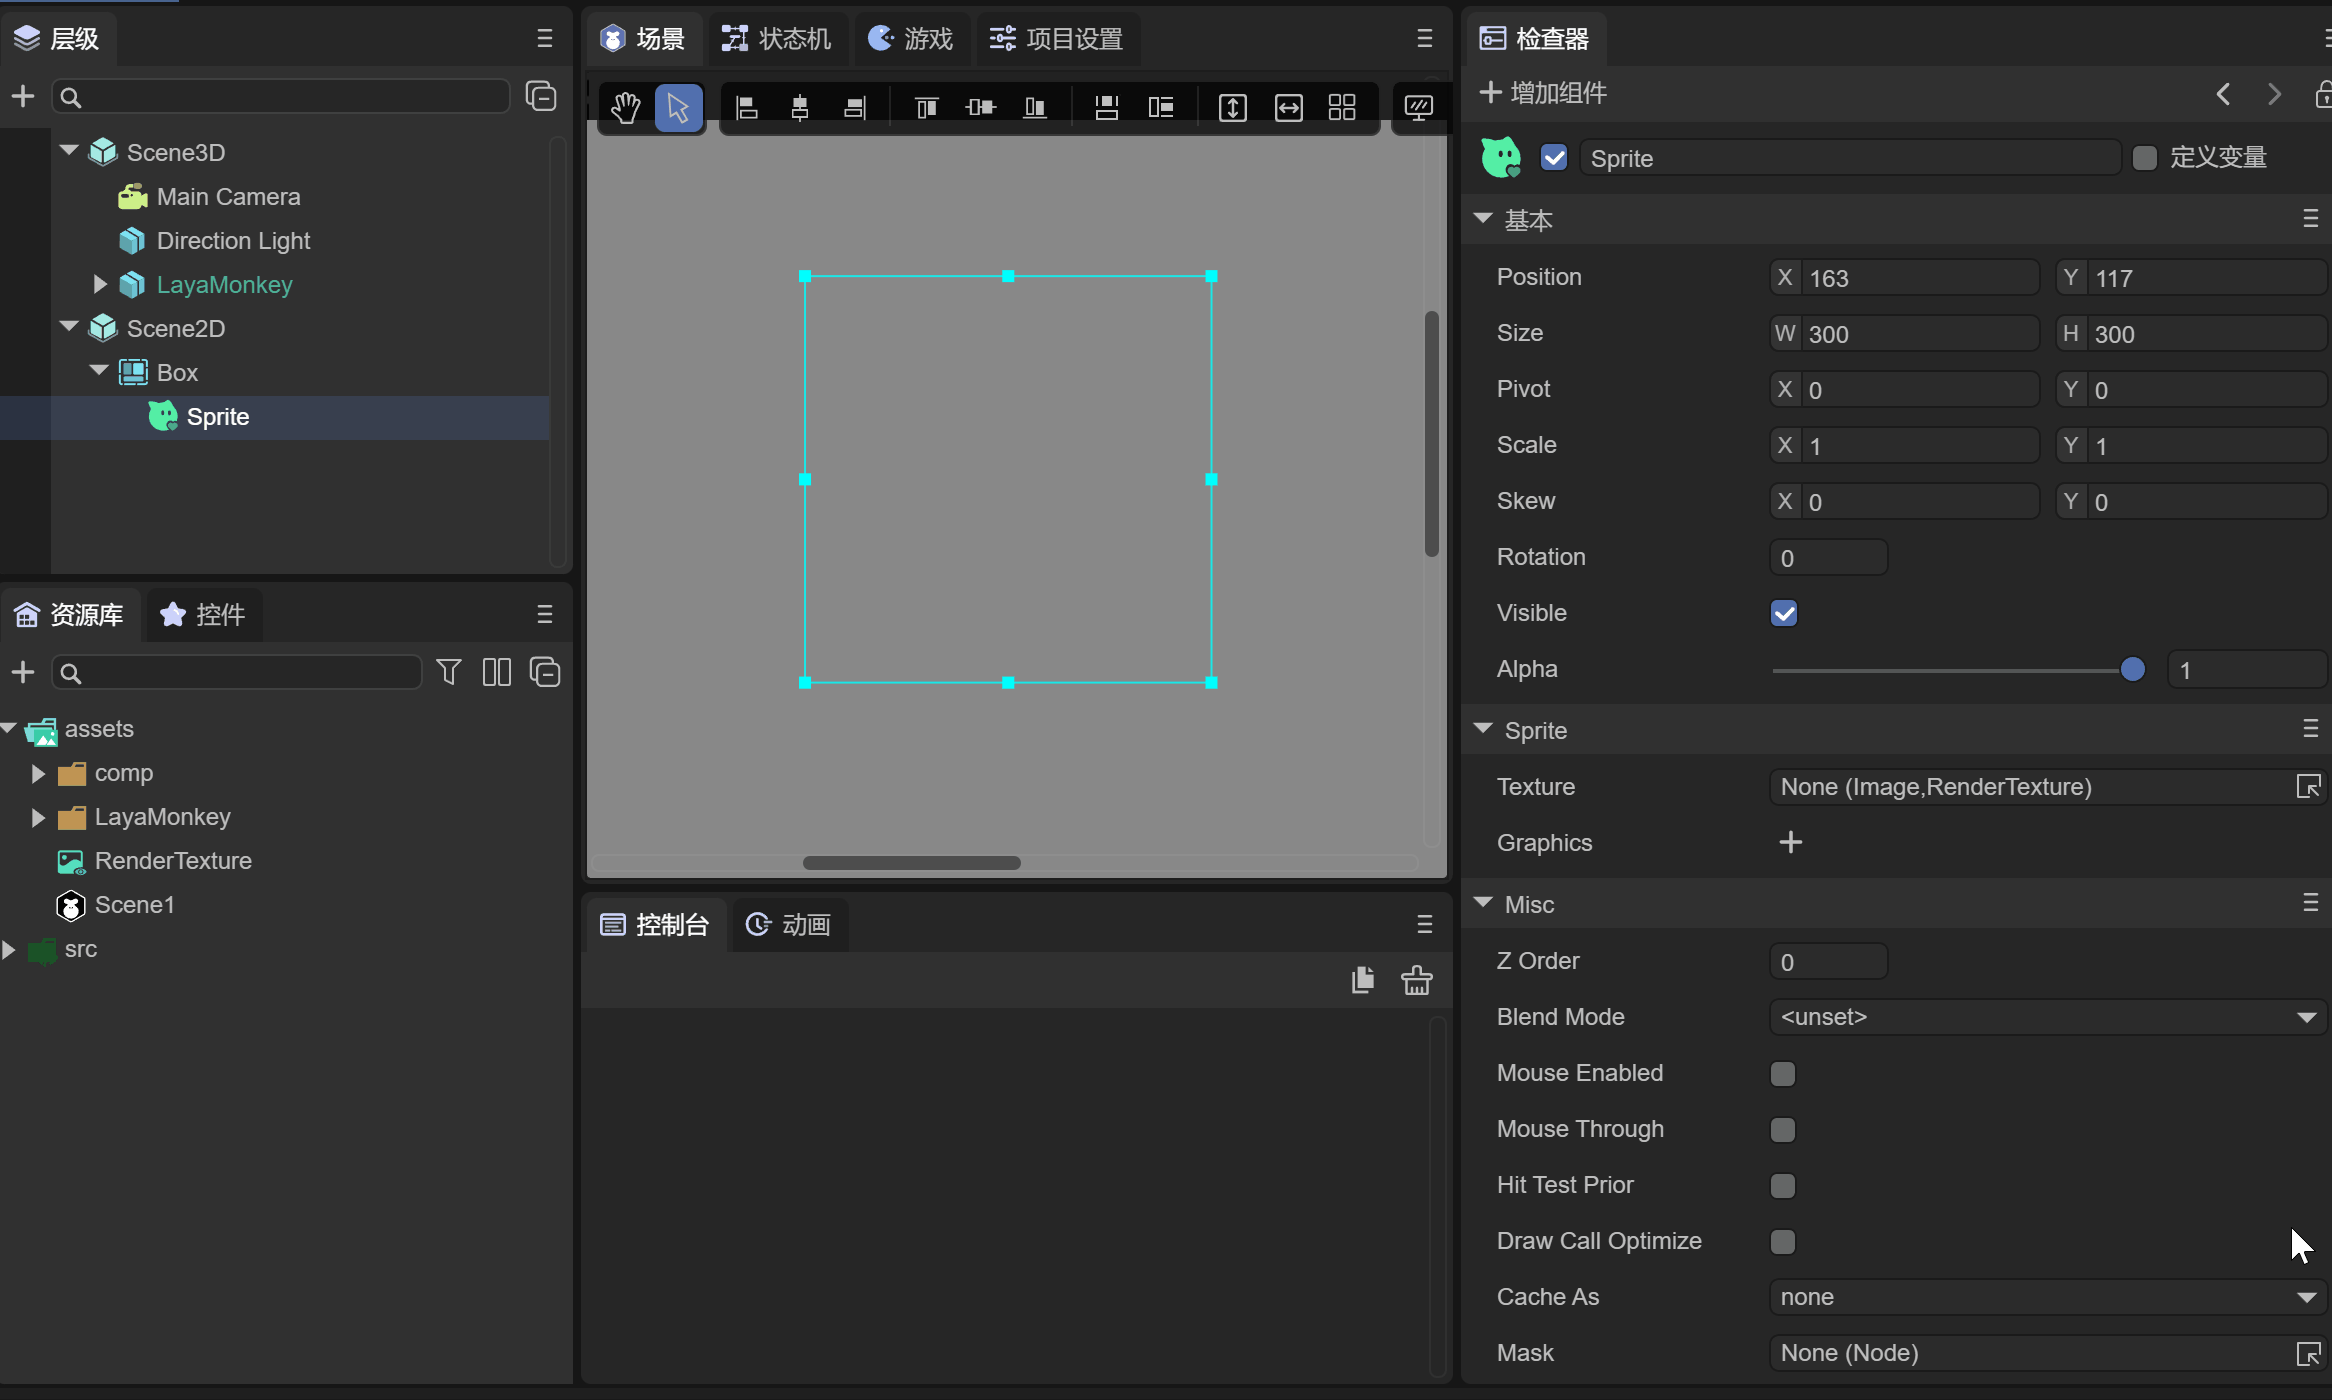Switch to the 动画 tab
This screenshot has width=2332, height=1400.
(x=790, y=925)
